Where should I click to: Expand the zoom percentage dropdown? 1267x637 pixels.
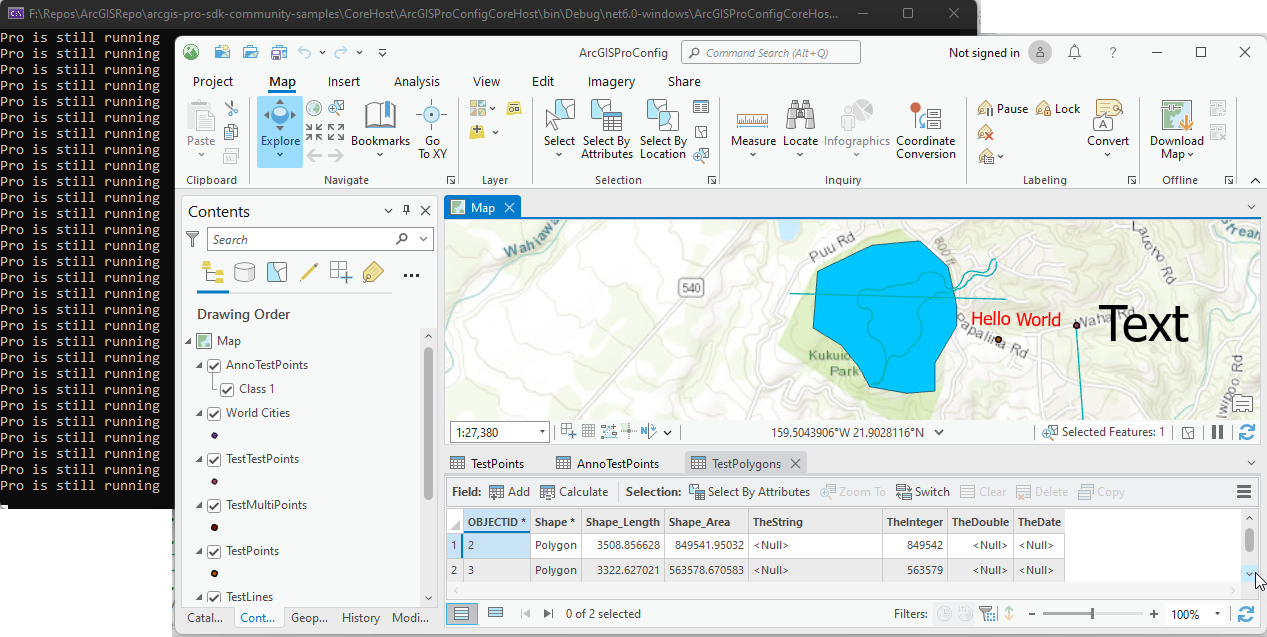tap(1217, 614)
